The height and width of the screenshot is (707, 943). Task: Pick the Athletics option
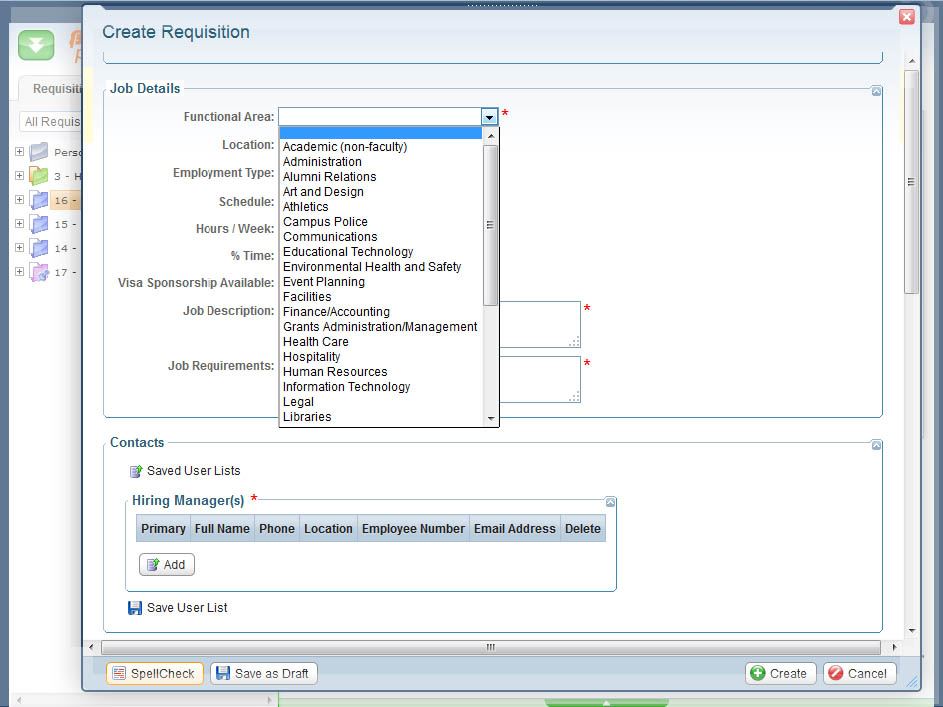coord(305,207)
